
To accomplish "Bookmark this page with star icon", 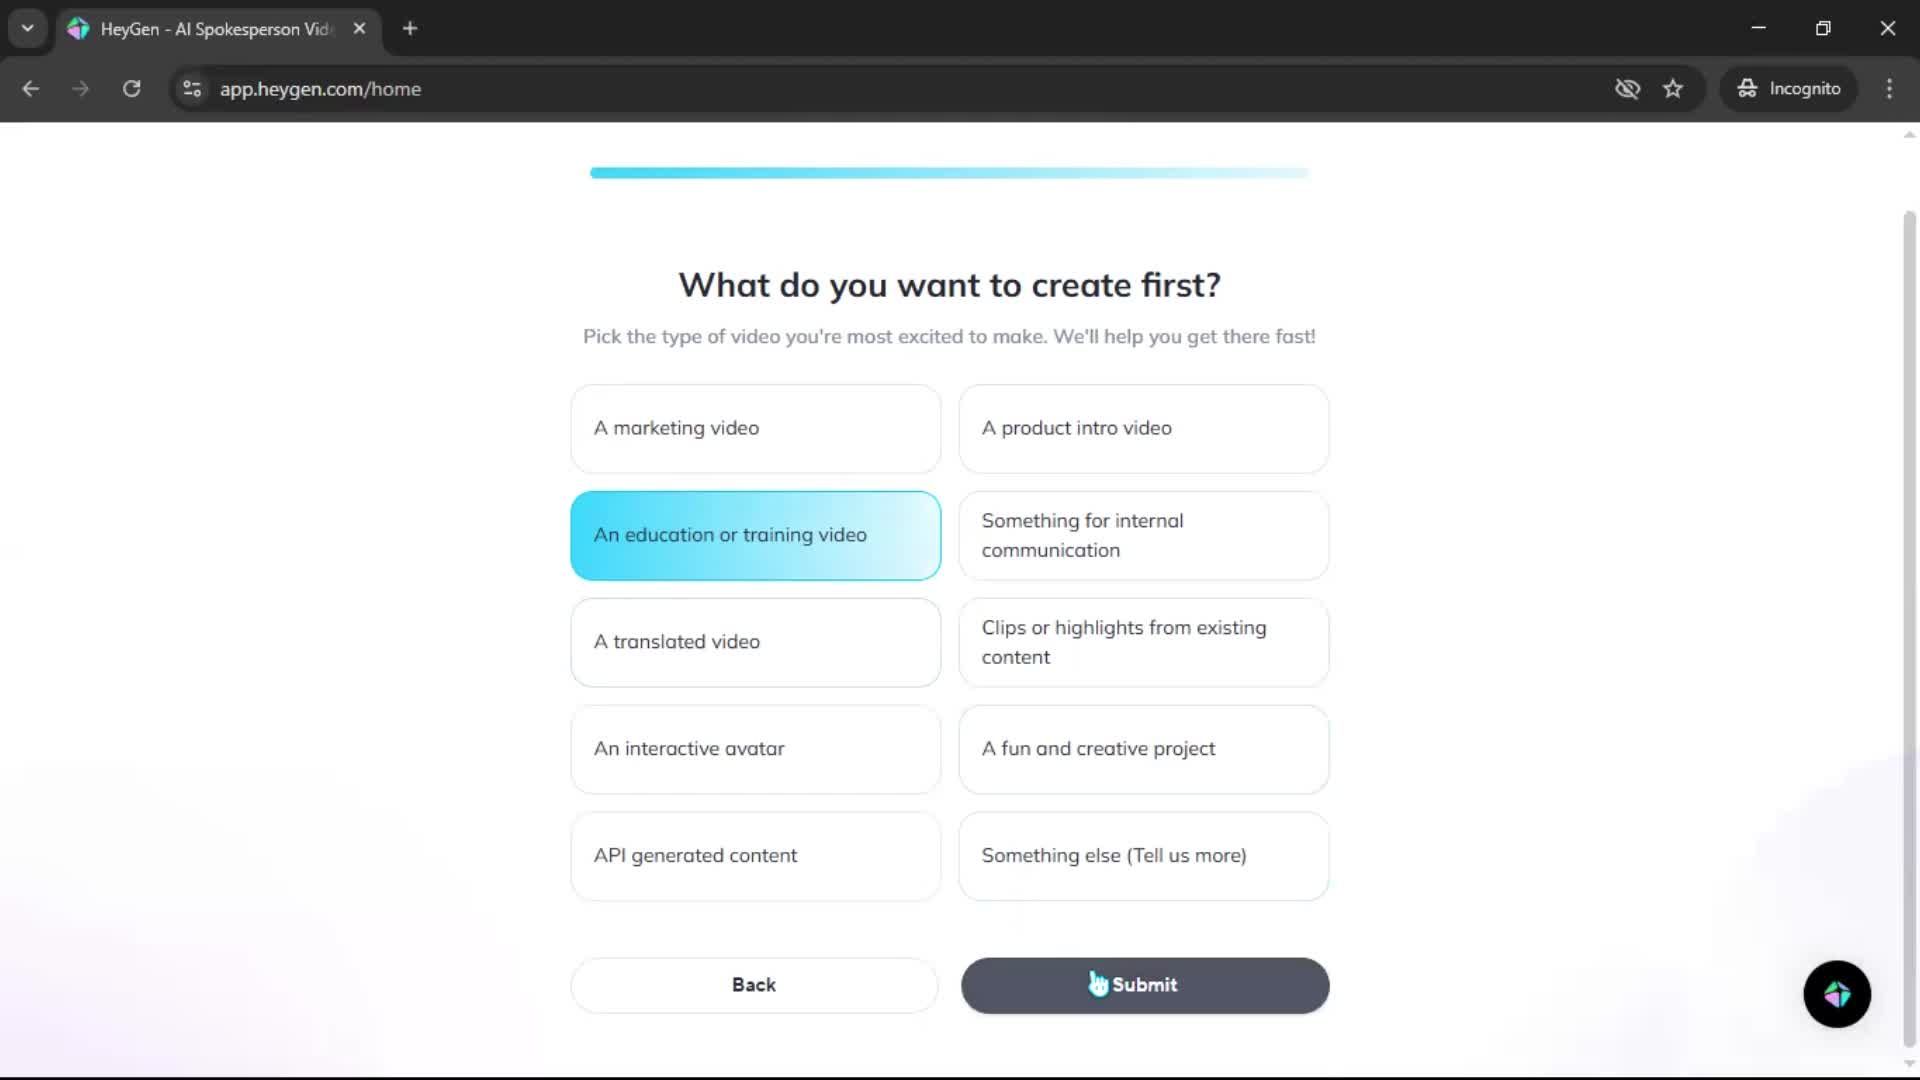I will 1673,89.
